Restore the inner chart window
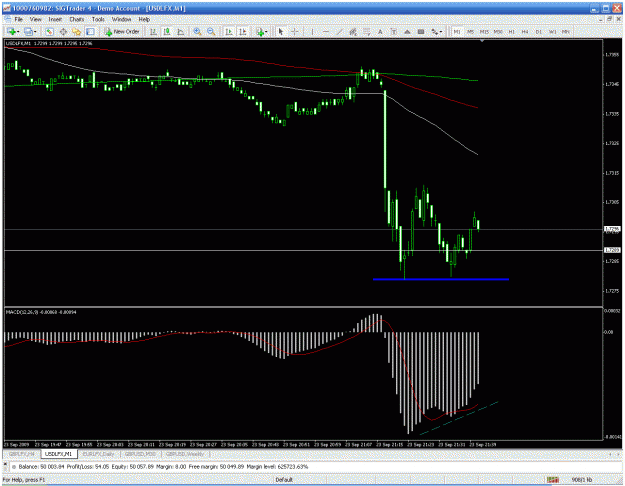The height and width of the screenshot is (486, 625). [610, 19]
